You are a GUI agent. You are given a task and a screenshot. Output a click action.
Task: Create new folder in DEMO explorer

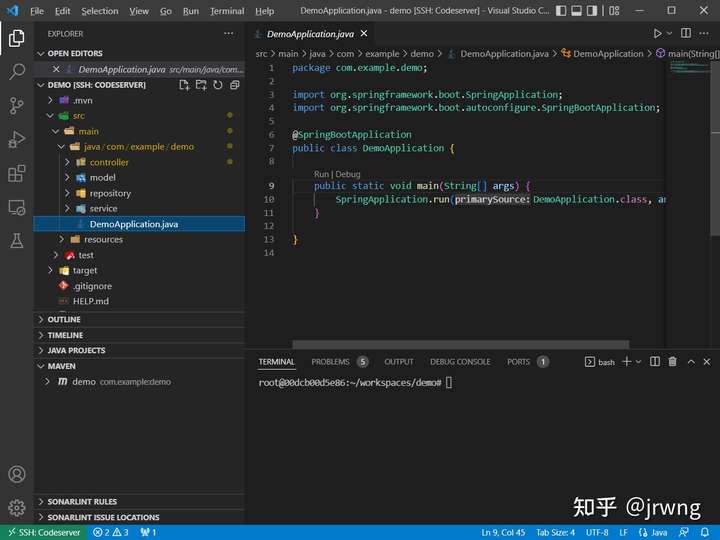[201, 85]
